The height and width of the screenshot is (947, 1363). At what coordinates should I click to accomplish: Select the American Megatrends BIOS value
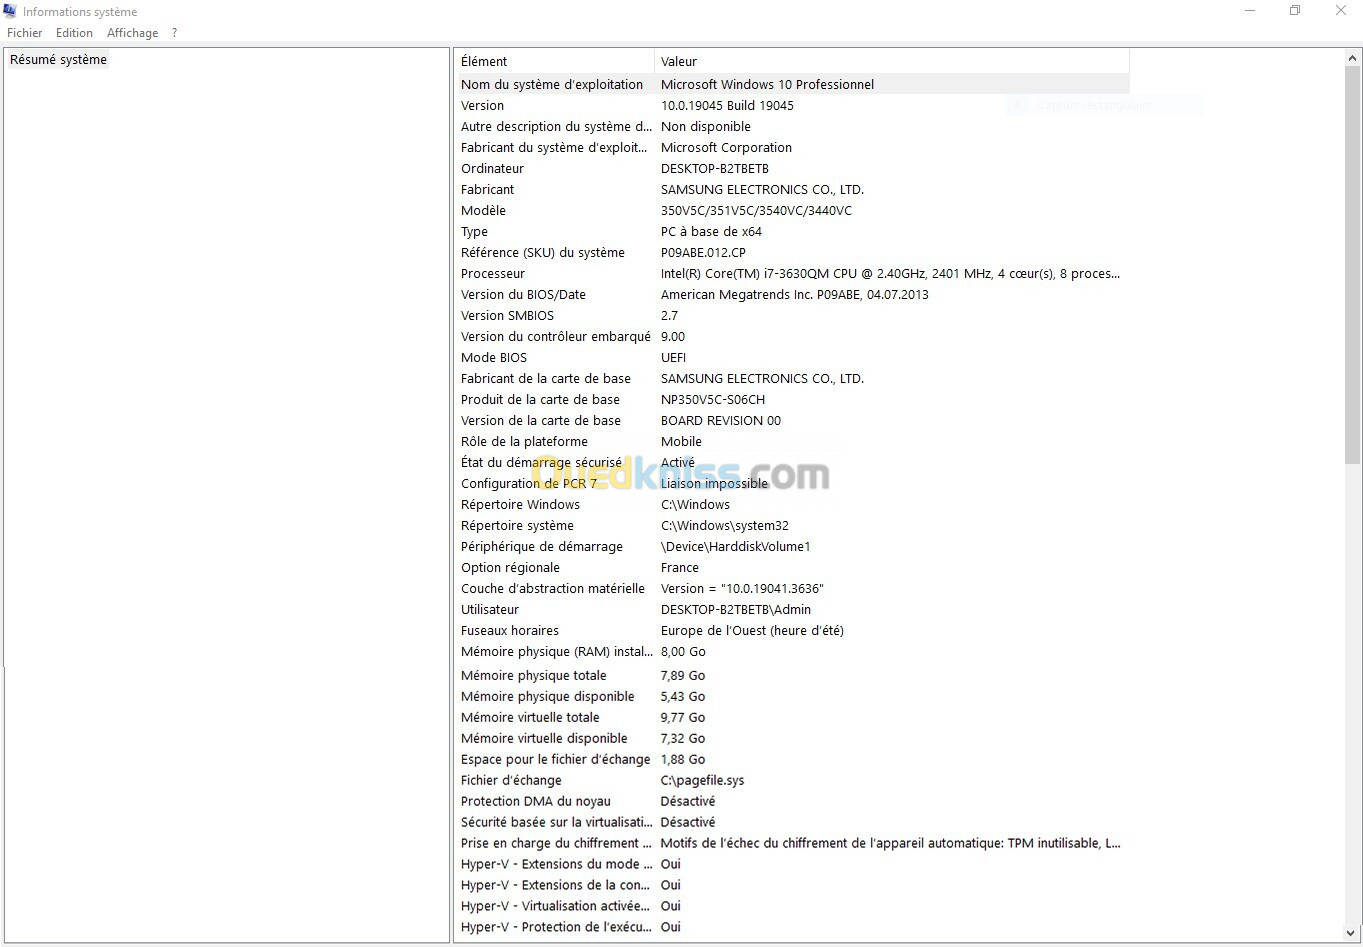795,295
